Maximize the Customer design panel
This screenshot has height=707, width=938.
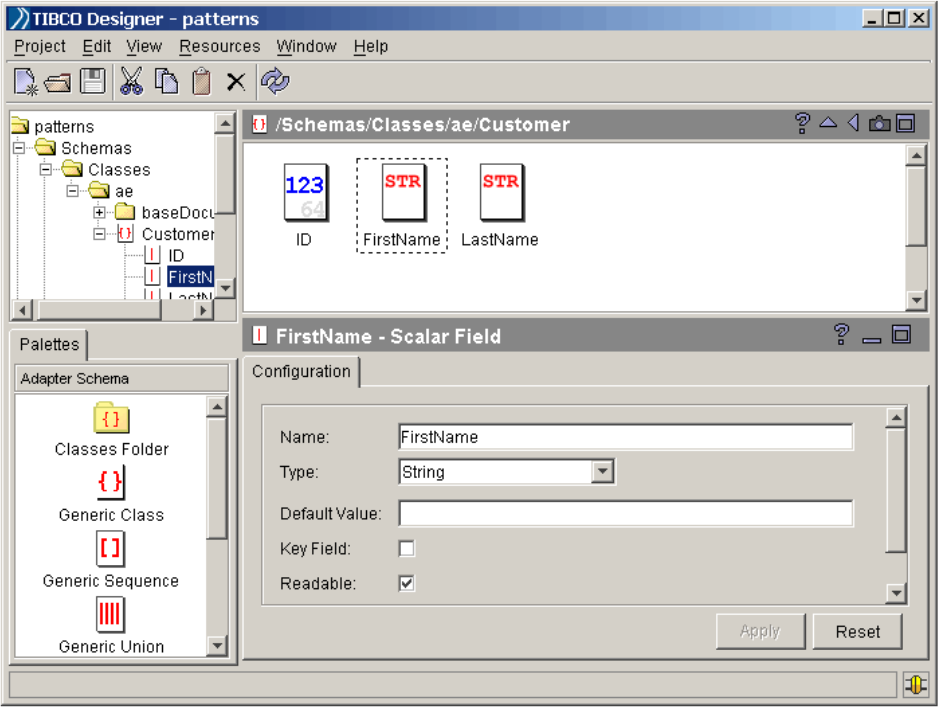pos(906,123)
